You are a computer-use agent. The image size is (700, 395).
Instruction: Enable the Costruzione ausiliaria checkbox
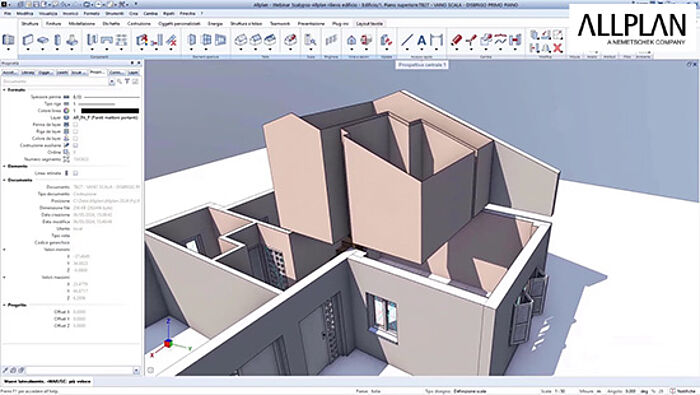[75, 146]
